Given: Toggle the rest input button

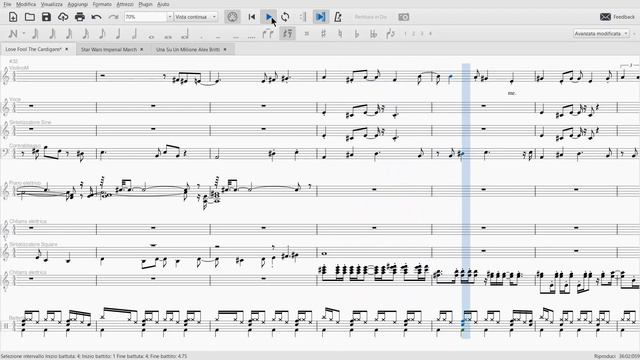Looking at the screenshot, I should (288, 34).
